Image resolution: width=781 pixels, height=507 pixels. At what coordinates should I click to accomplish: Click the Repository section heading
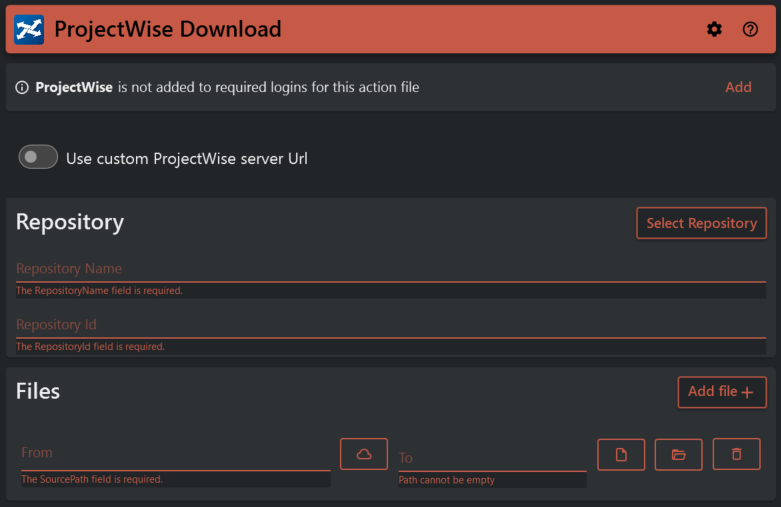coord(70,222)
